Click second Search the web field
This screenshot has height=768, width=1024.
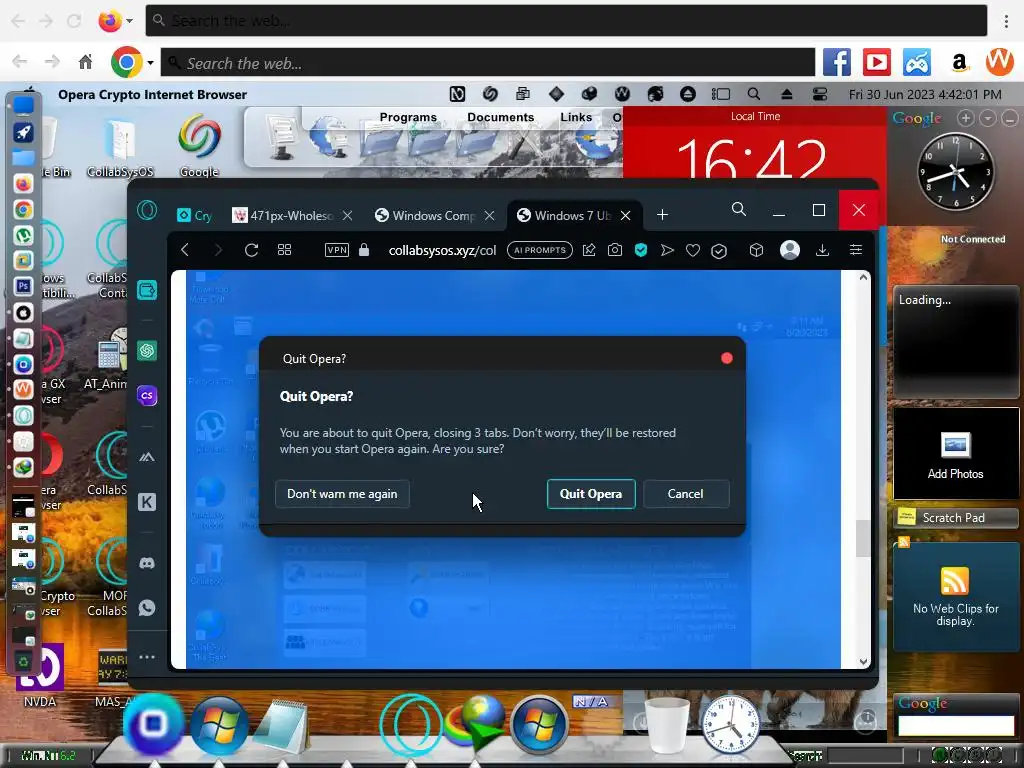tap(488, 63)
